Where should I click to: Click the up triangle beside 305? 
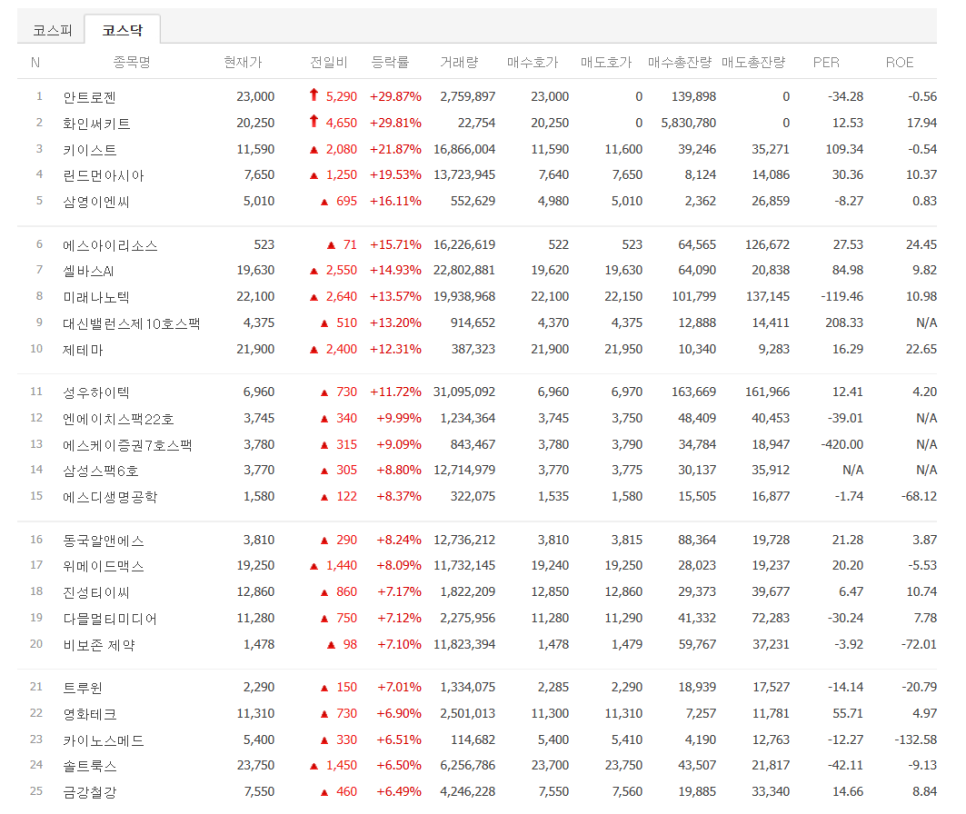point(324,471)
